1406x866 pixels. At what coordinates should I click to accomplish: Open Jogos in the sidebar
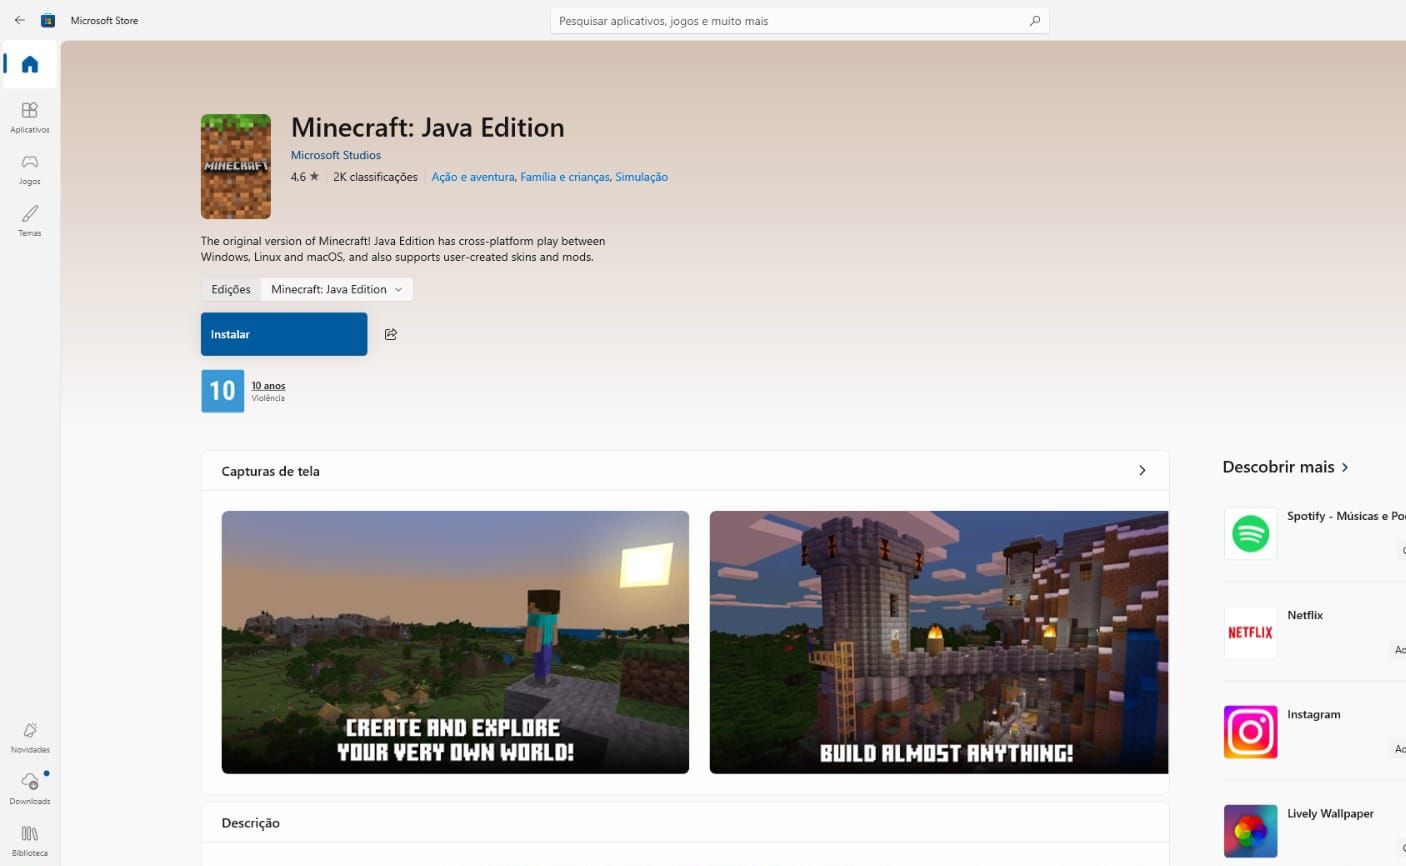point(30,169)
